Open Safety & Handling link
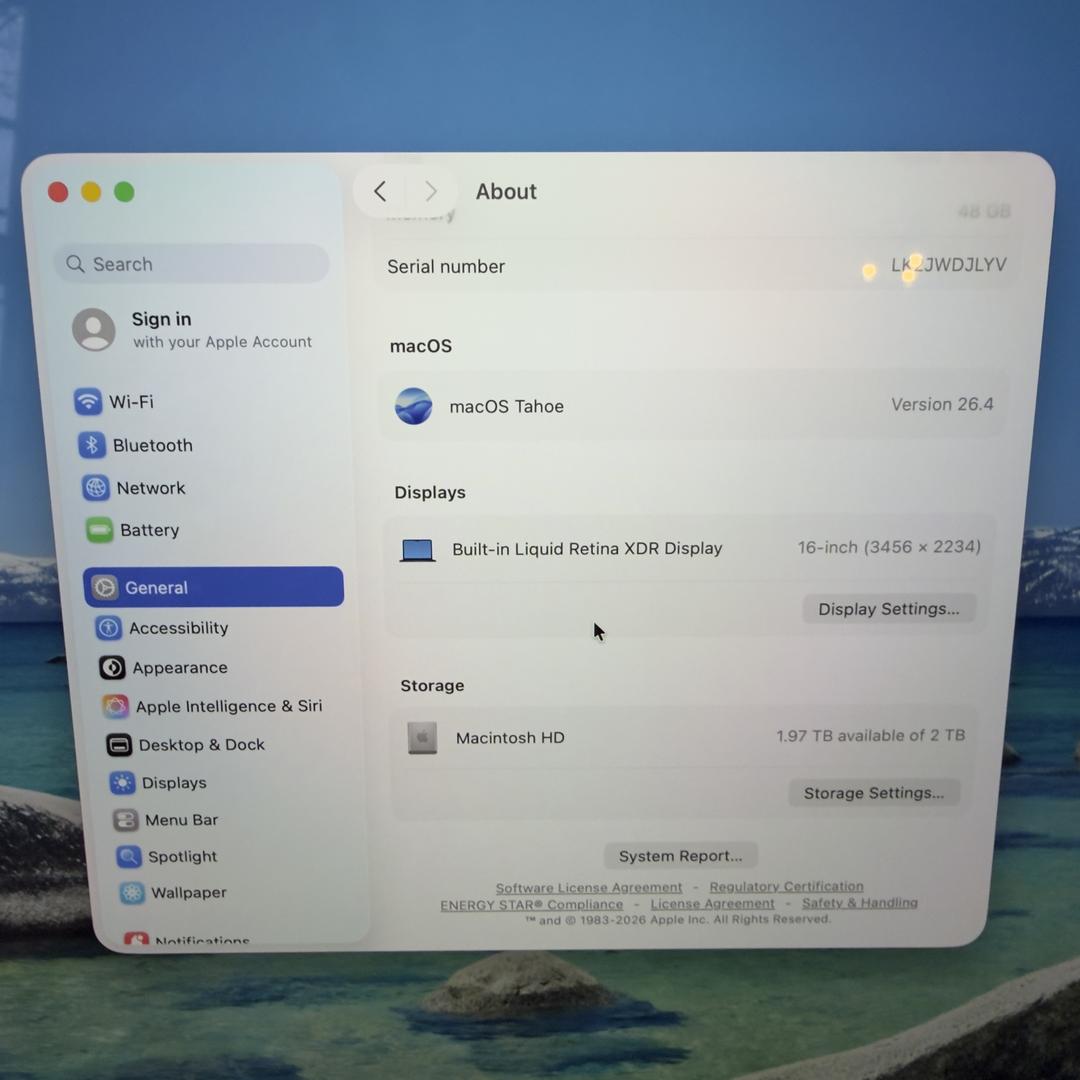The image size is (1080, 1080). (860, 902)
